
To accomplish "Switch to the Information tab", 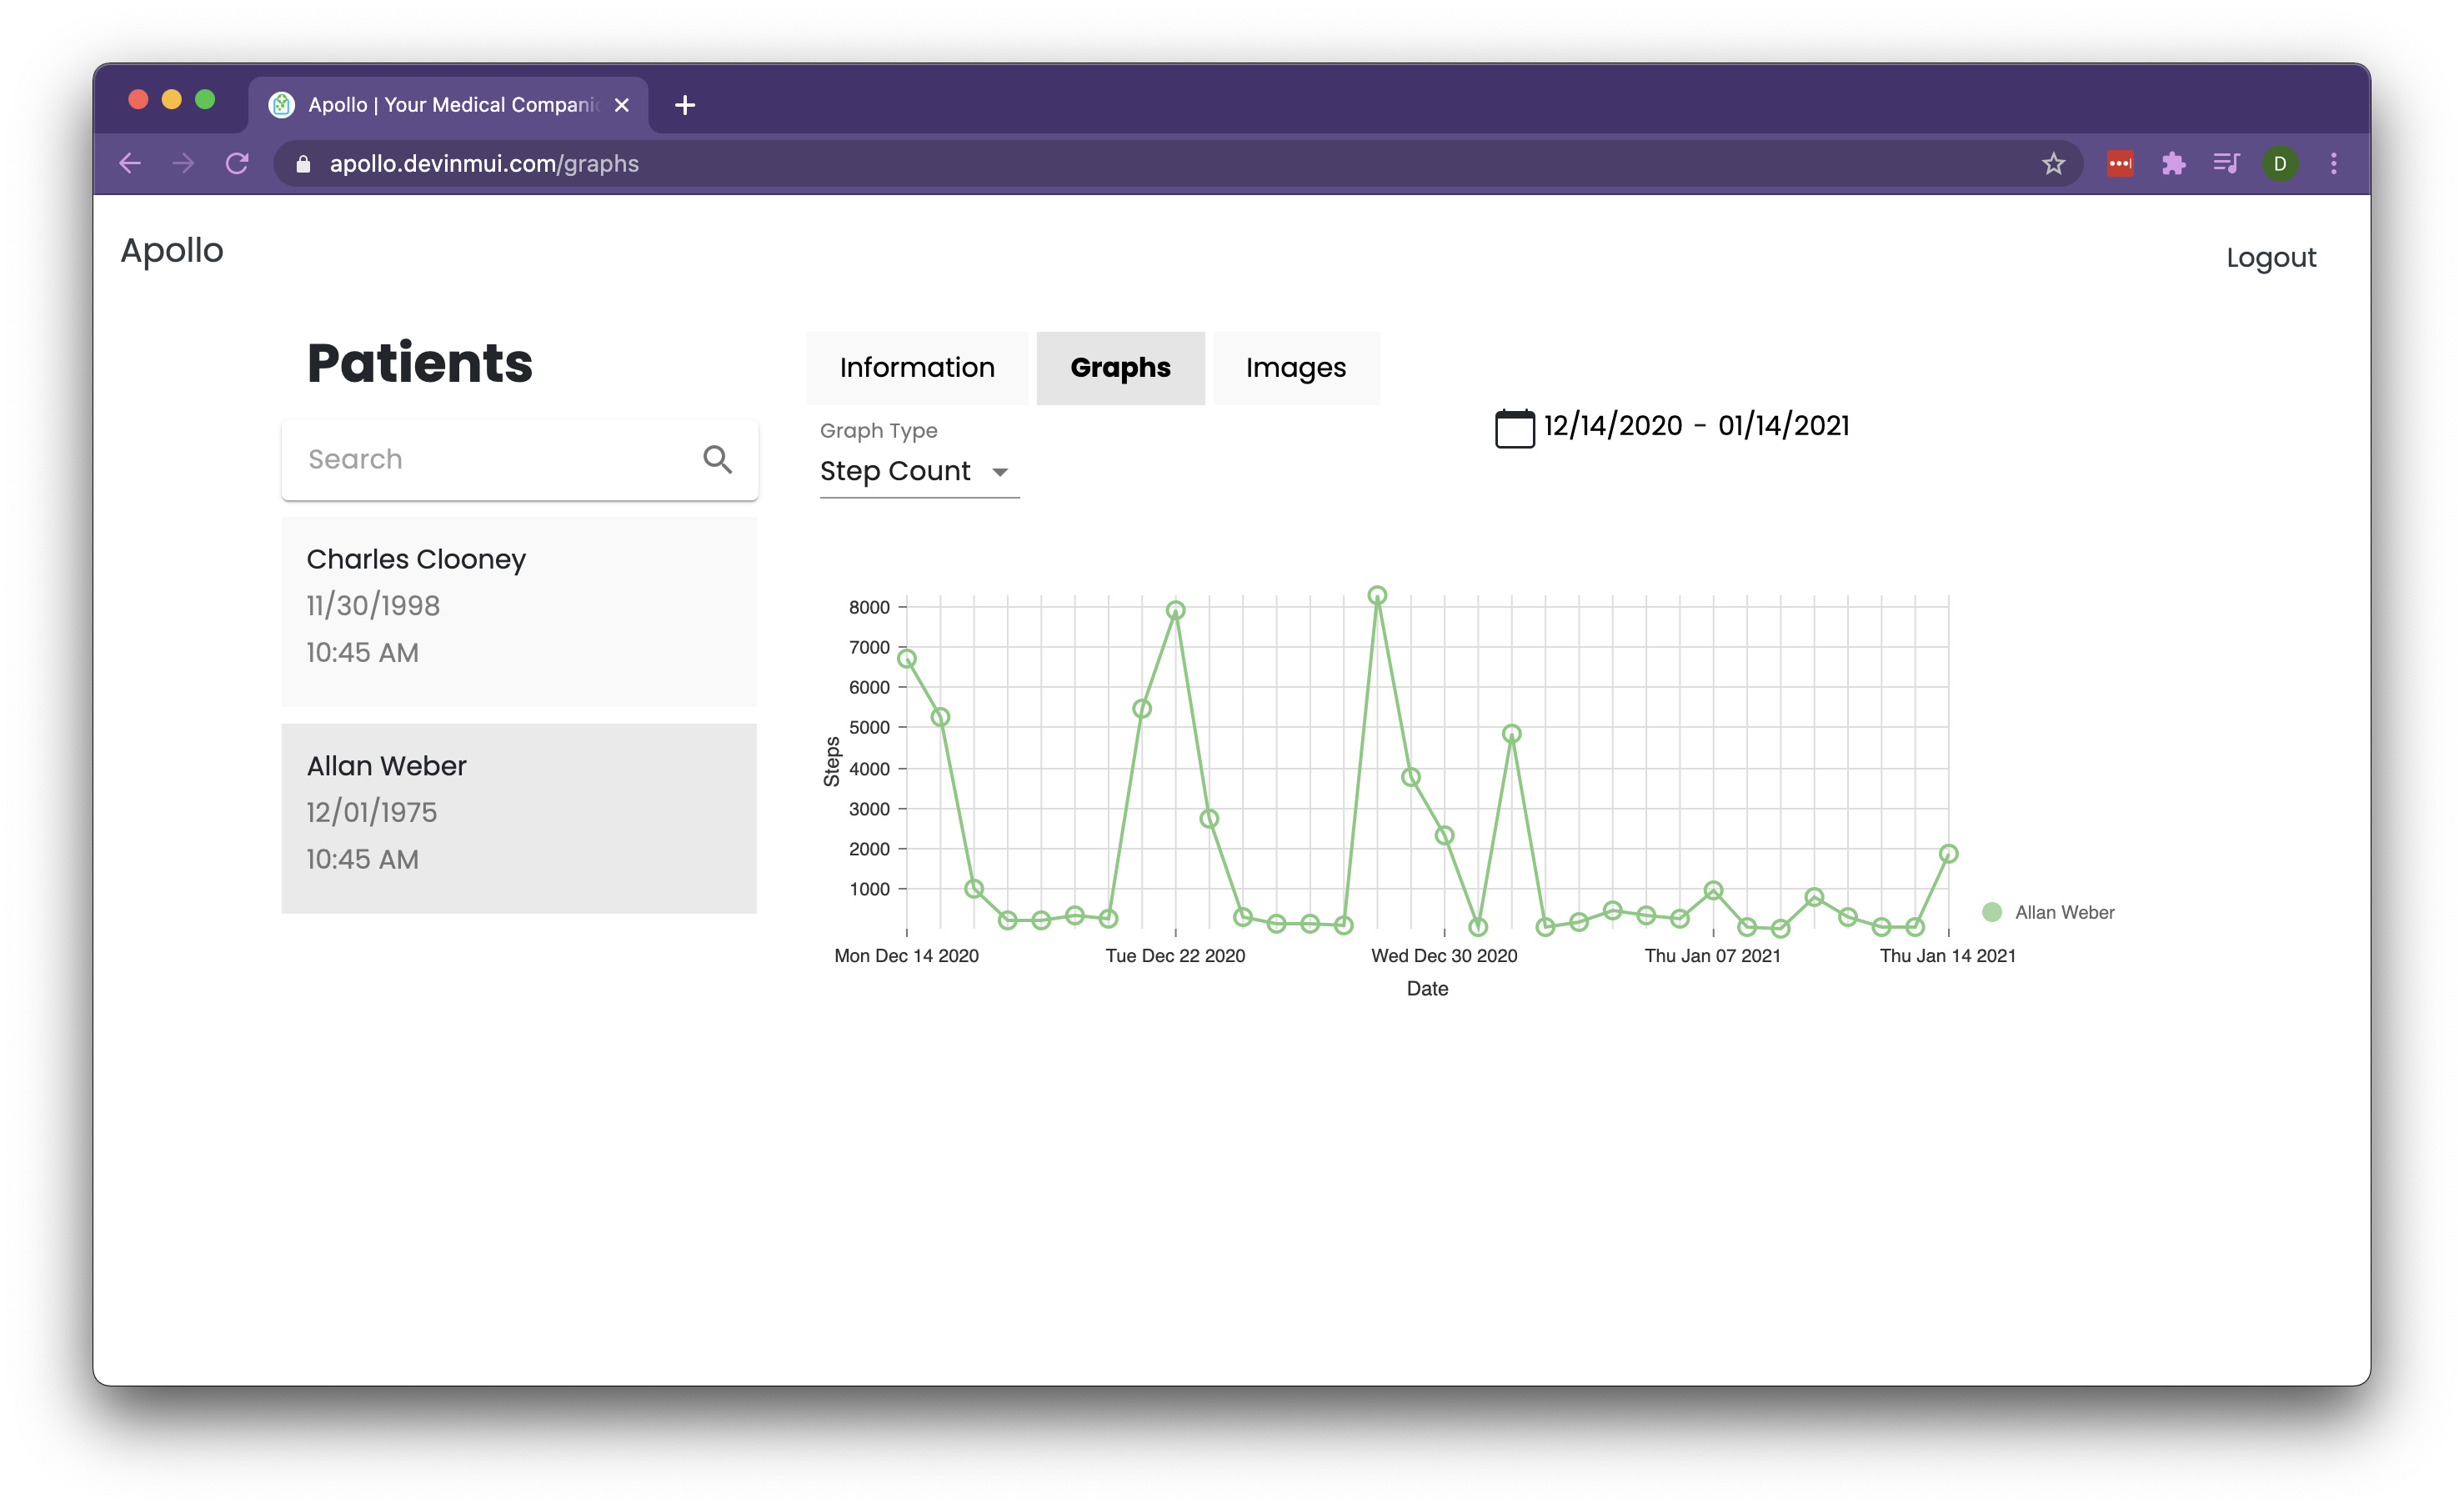I will 916,368.
